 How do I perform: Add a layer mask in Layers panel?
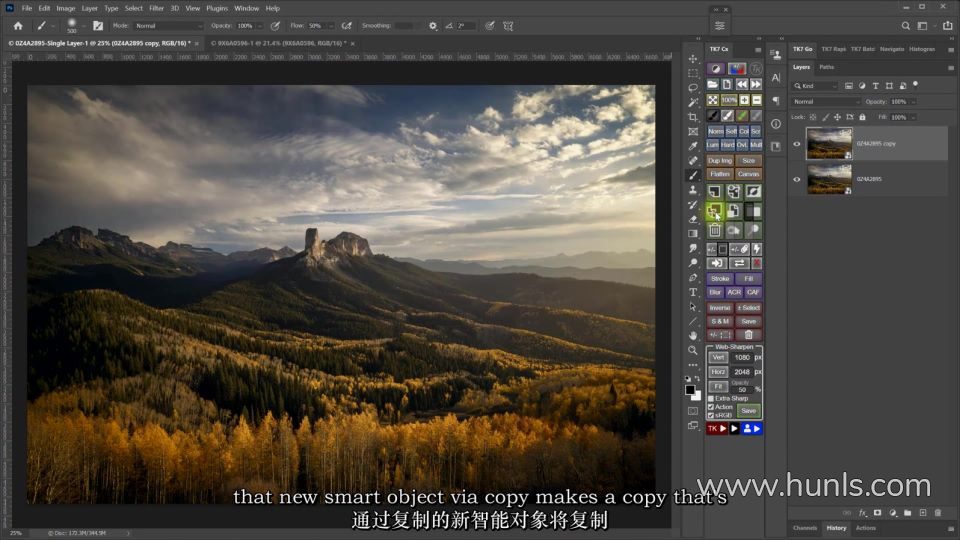[877, 513]
